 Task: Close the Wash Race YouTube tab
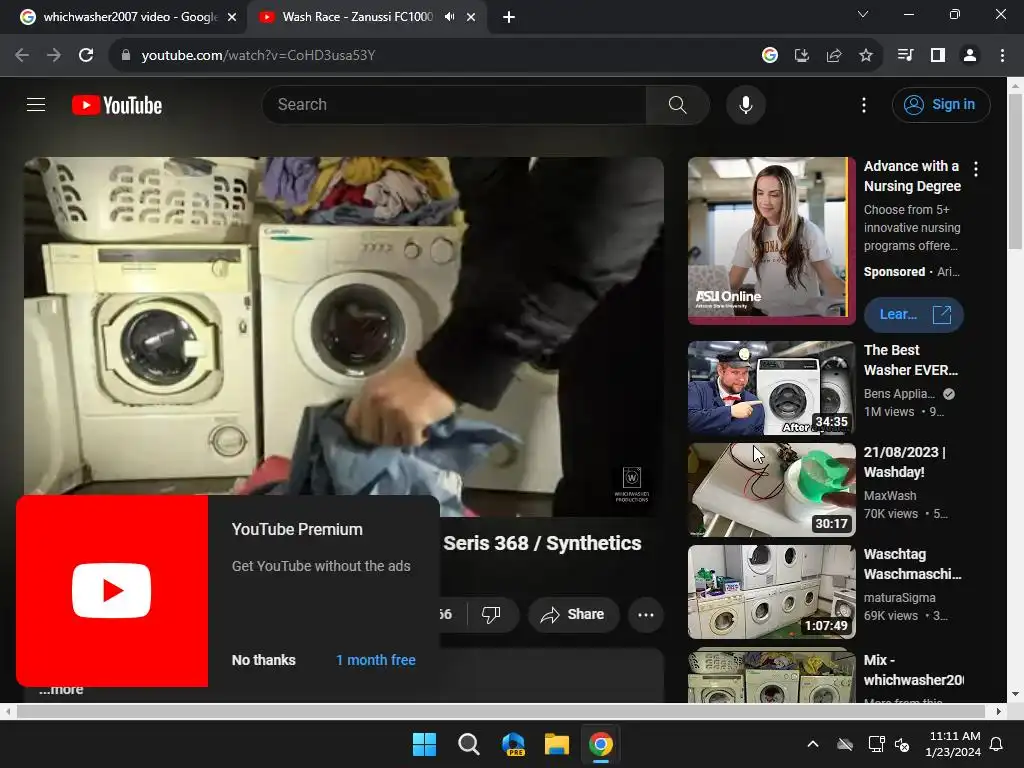pos(471,18)
